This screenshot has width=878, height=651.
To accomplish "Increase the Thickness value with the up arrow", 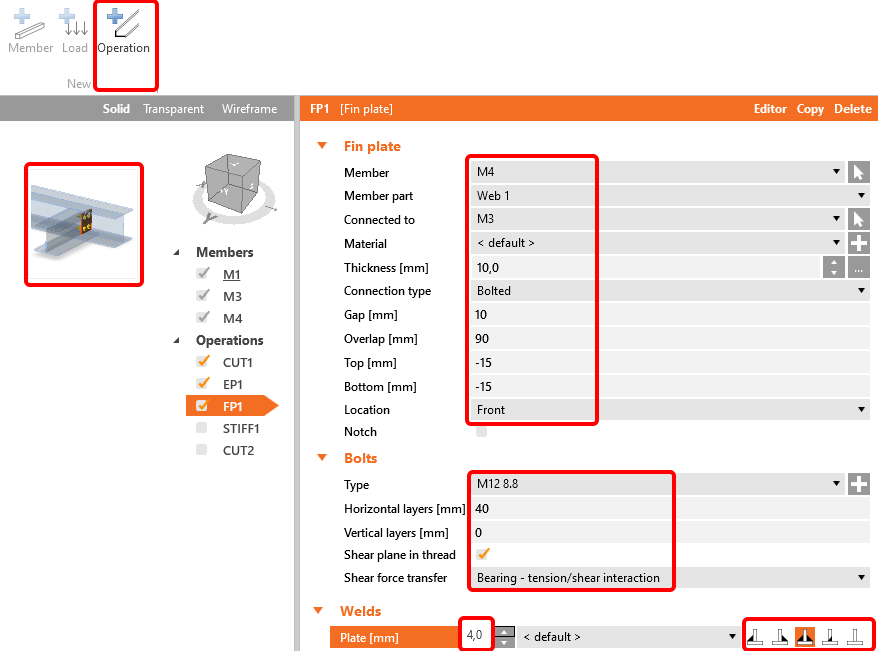I will (834, 262).
